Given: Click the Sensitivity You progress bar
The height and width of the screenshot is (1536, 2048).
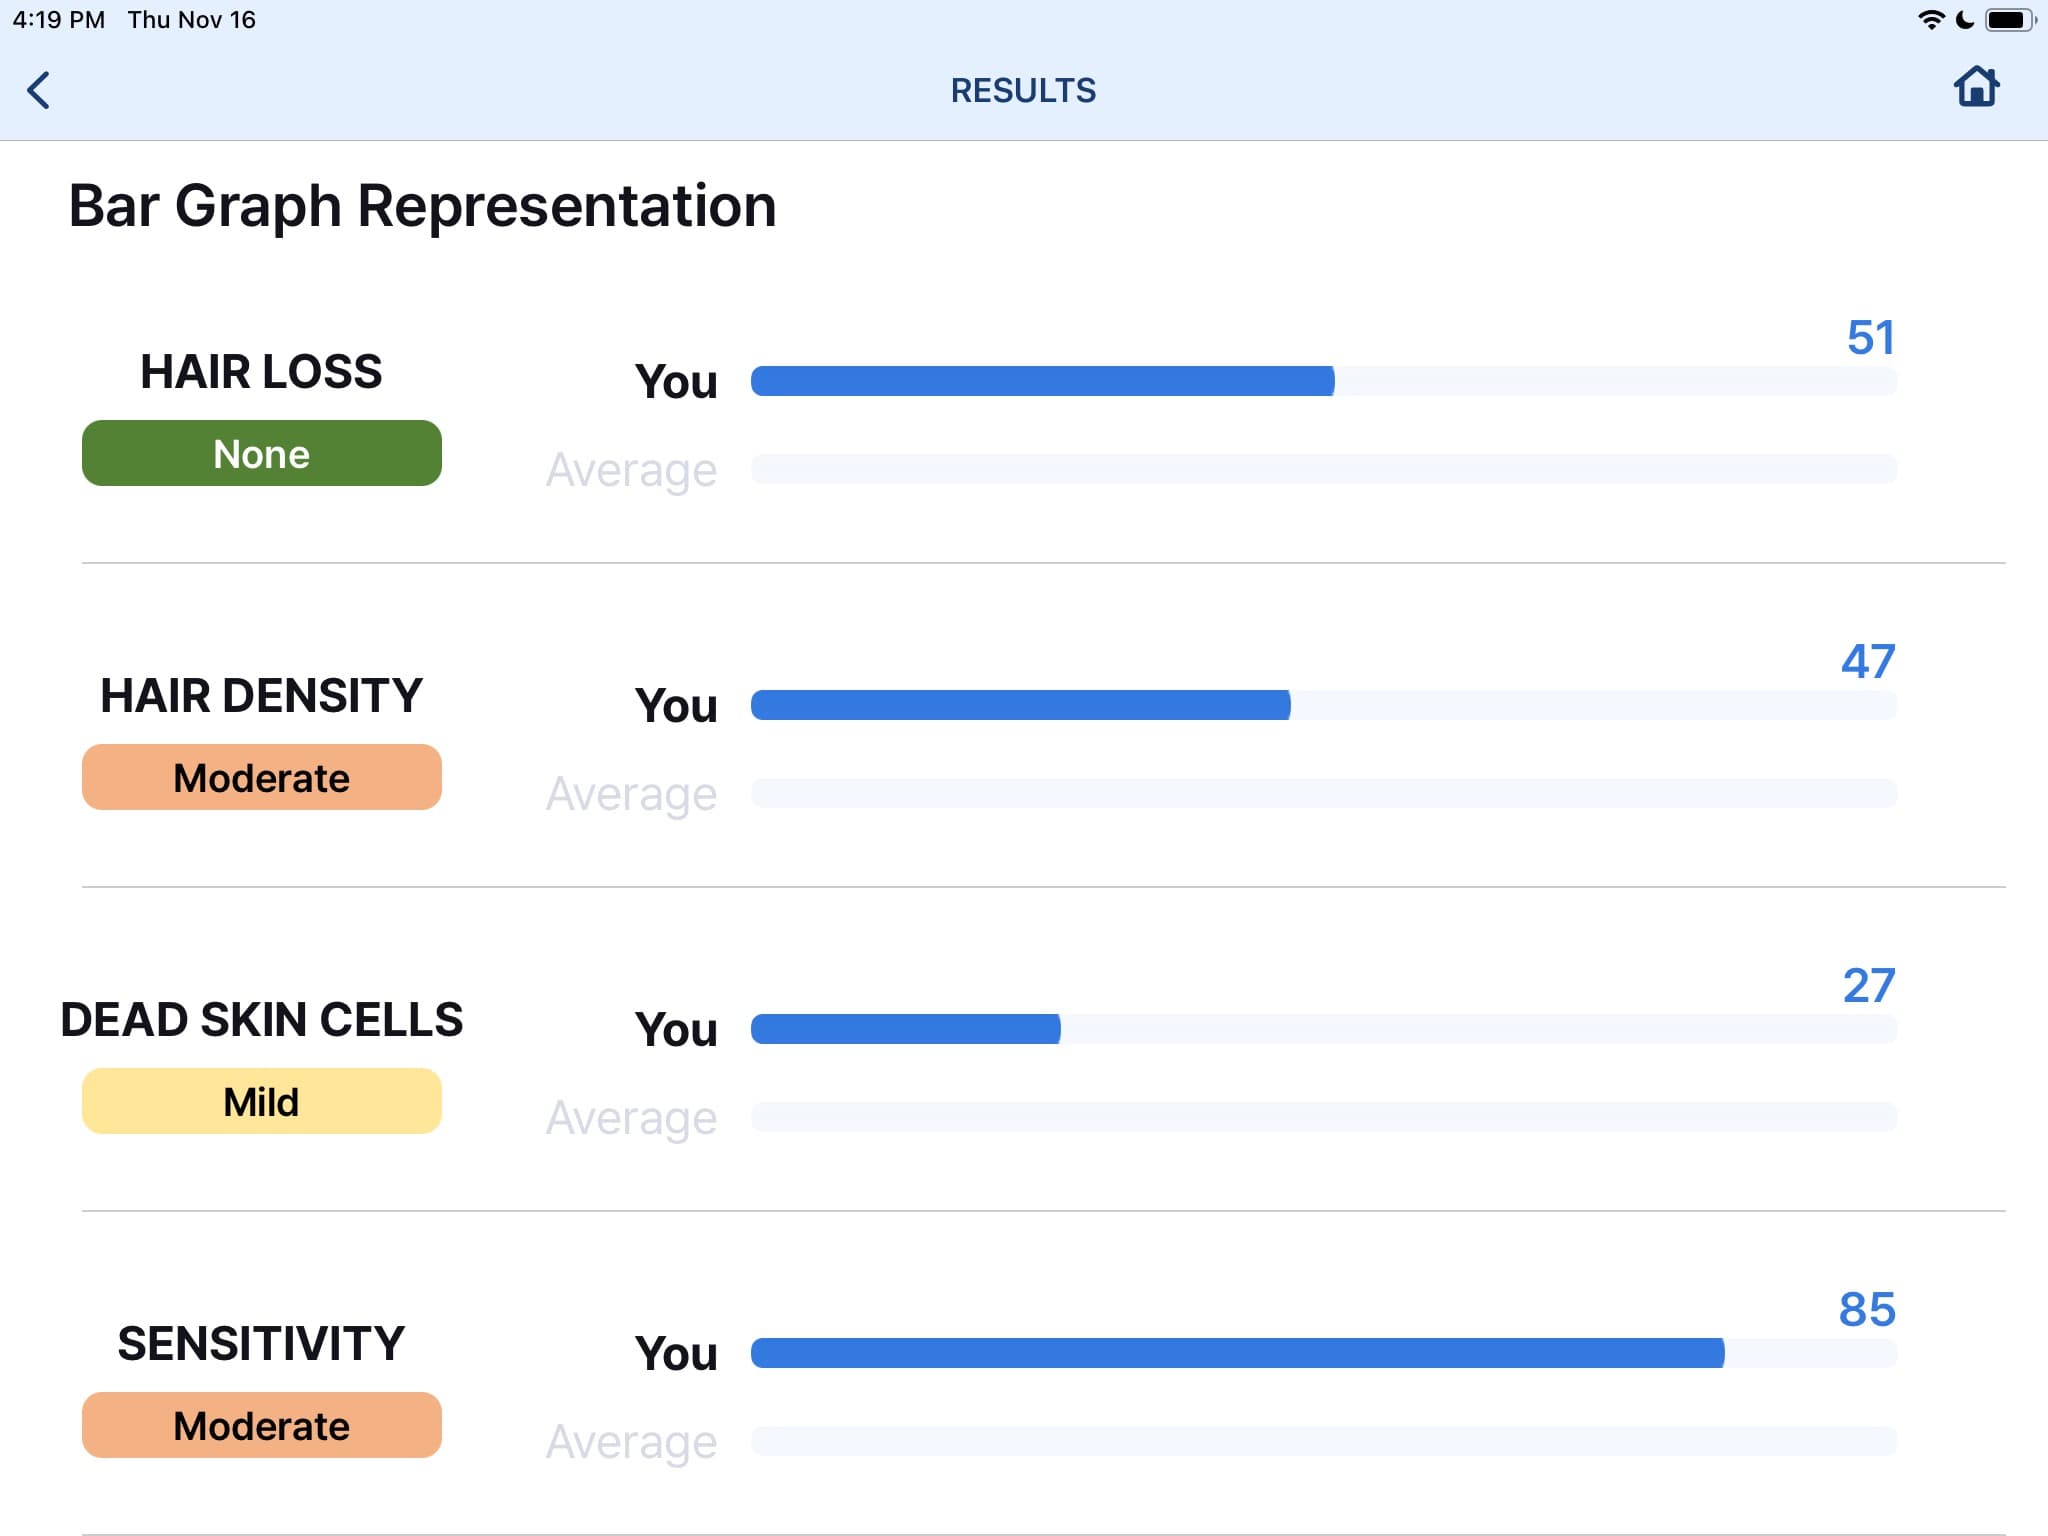Looking at the screenshot, I should [1323, 1353].
